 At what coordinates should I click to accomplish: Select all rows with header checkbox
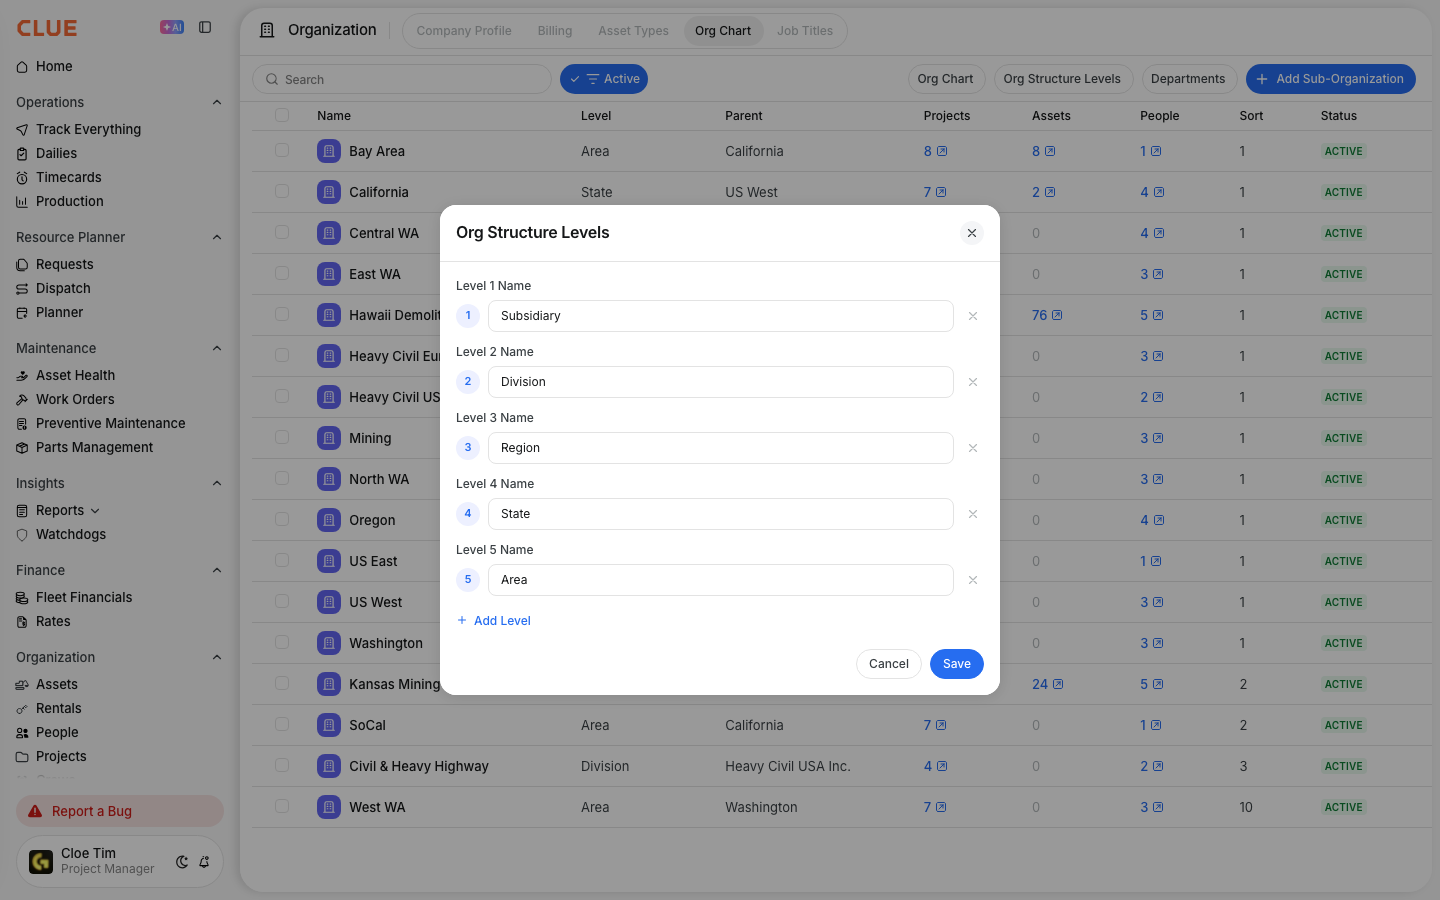coord(282,115)
